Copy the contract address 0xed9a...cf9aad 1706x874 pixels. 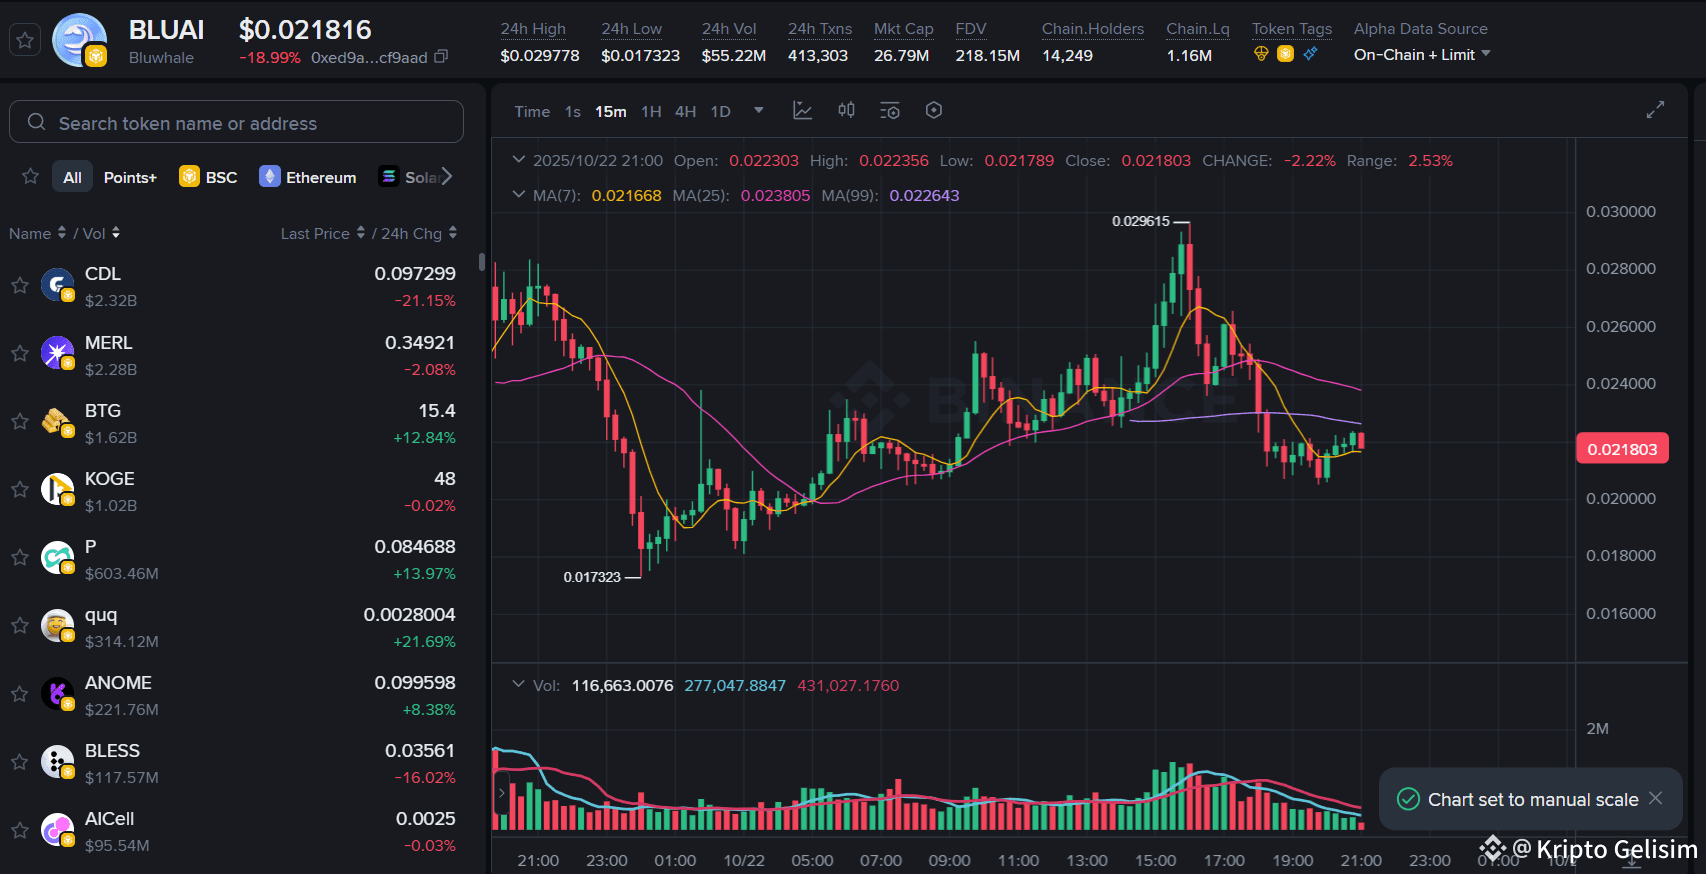pos(441,57)
